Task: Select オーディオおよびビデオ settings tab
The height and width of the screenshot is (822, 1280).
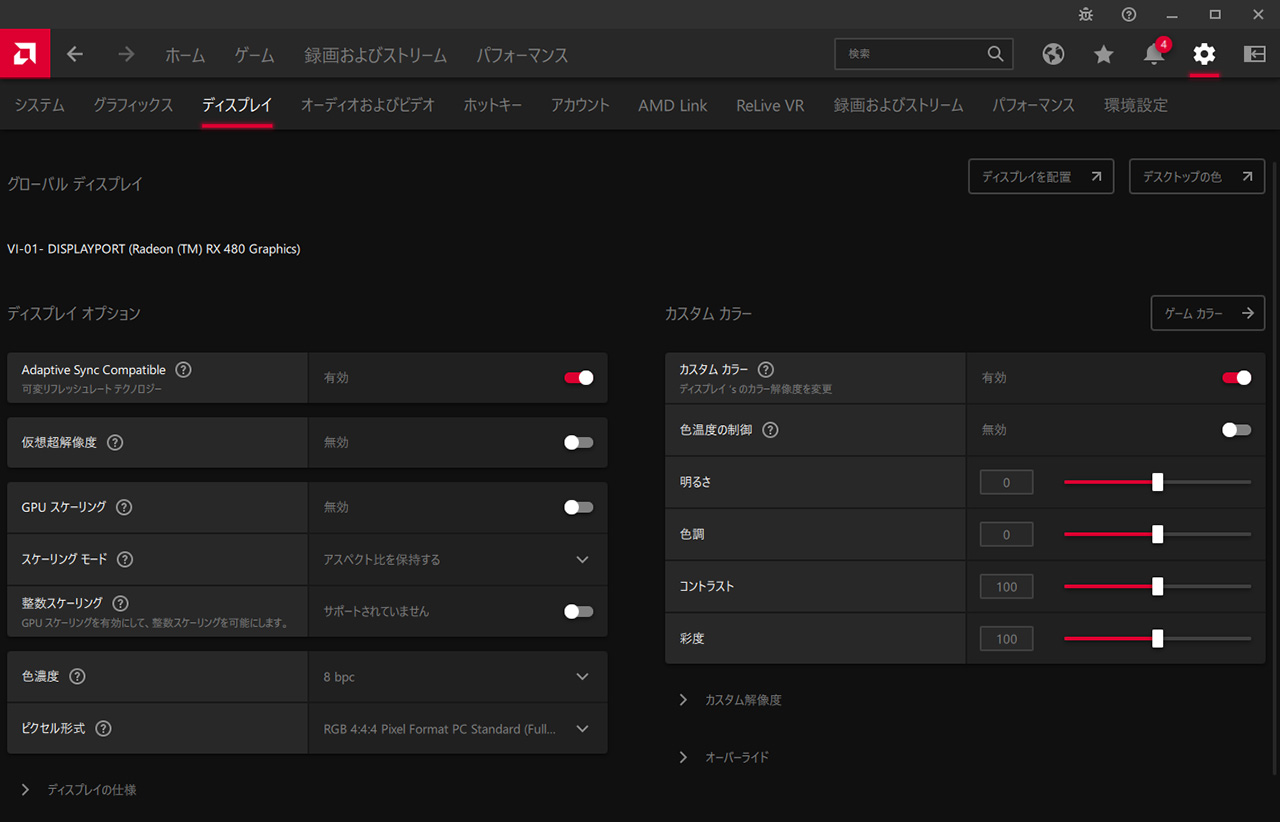Action: (368, 105)
